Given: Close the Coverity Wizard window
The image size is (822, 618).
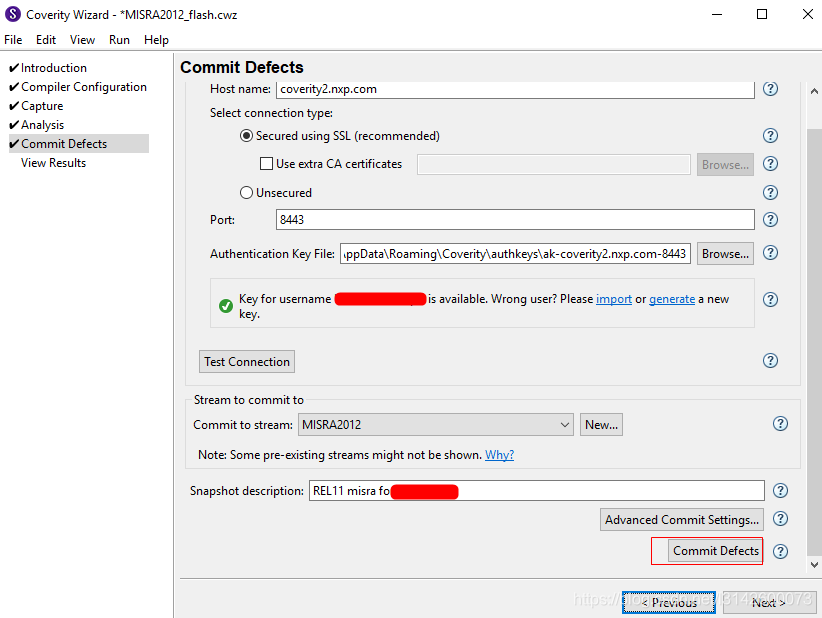Looking at the screenshot, I should 808,14.
